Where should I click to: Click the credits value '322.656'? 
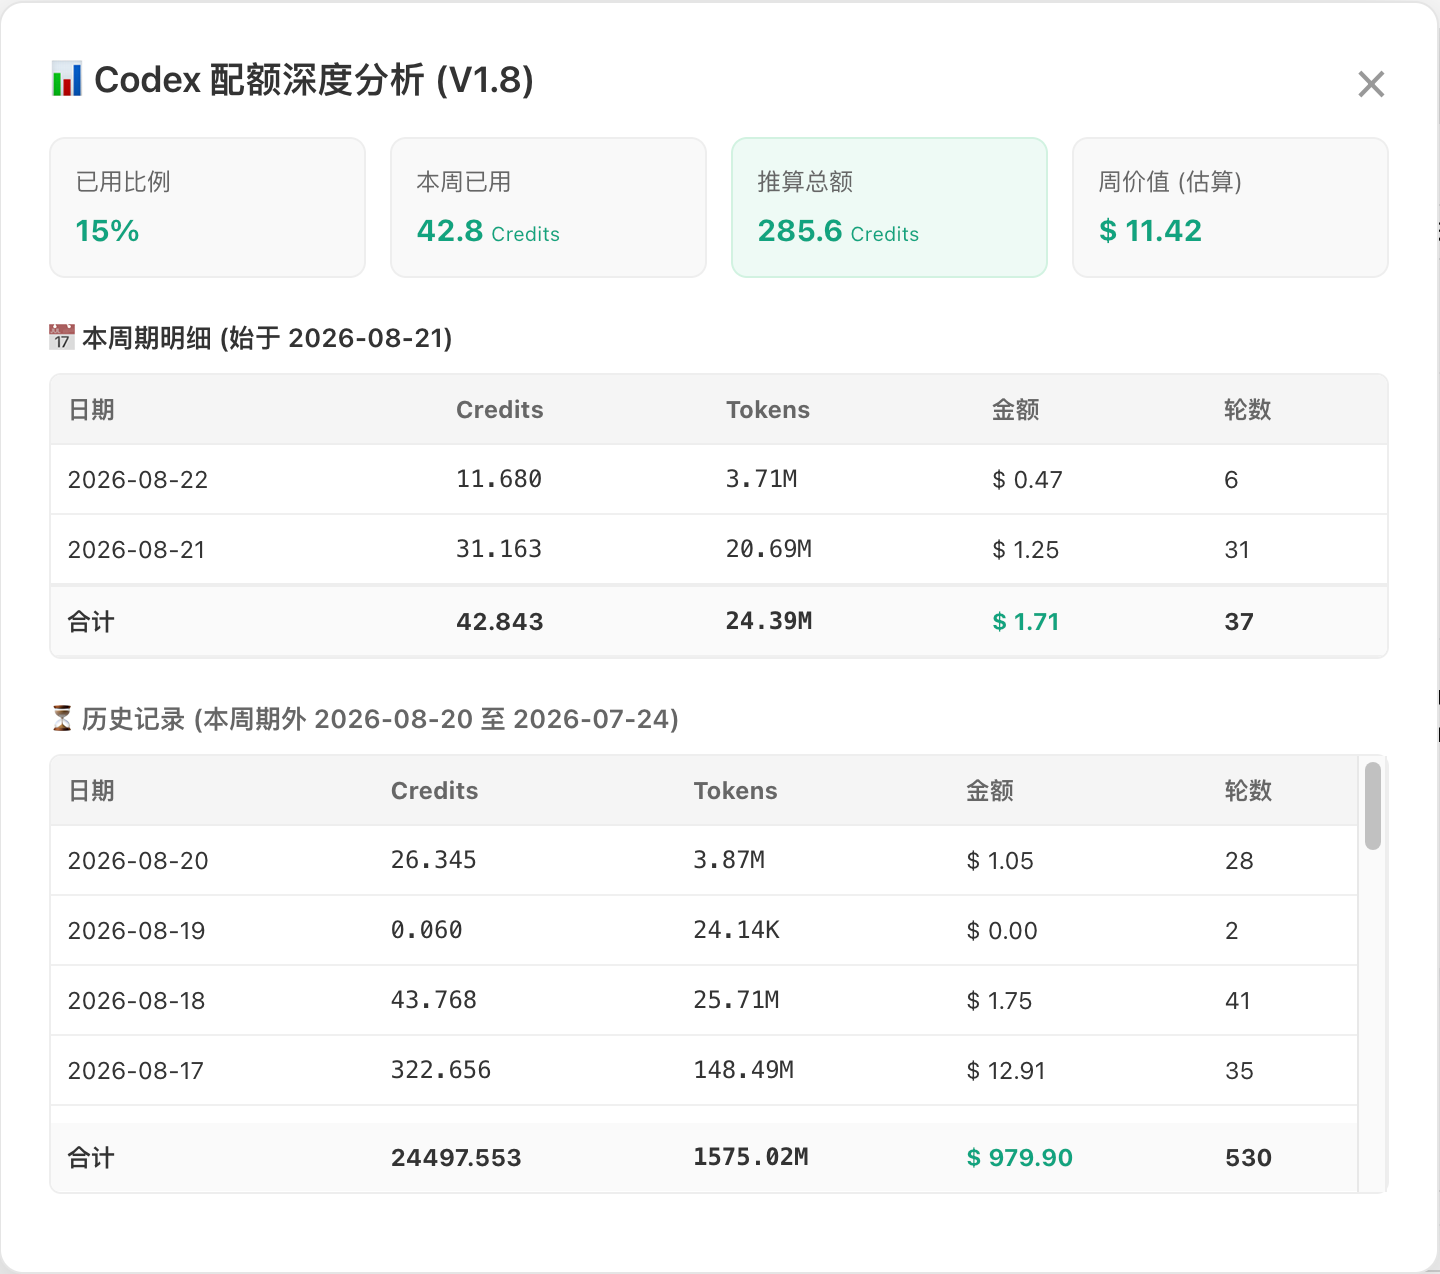pyautogui.click(x=441, y=1070)
